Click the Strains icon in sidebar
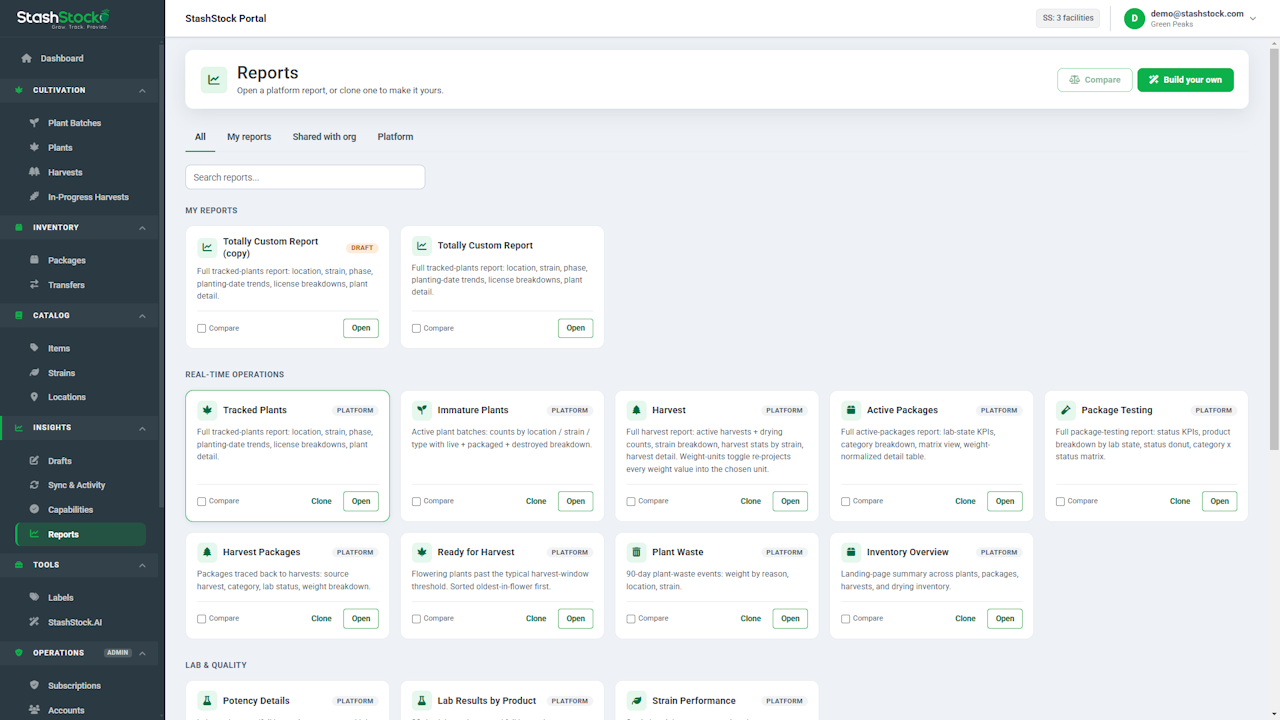Viewport: 1280px width, 720px height. (x=35, y=373)
